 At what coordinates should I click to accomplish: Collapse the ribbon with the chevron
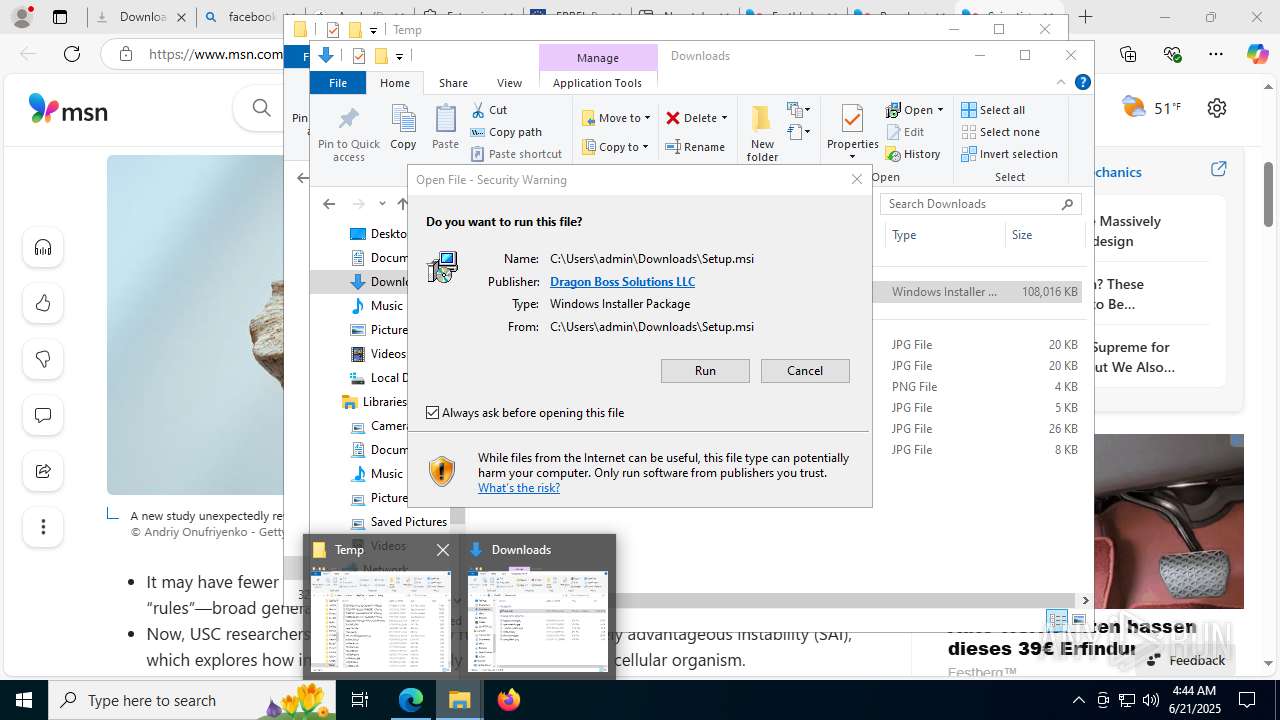1061,83
